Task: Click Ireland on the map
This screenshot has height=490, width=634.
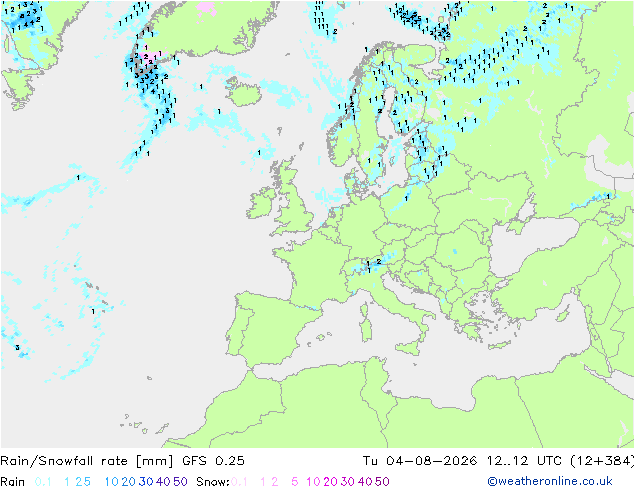Action: [x=261, y=202]
